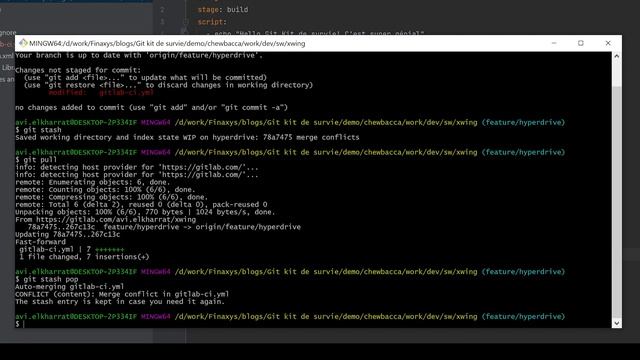This screenshot has width=640, height=360.
Task: Click the 'git restore <file>...' hint line
Action: [168, 85]
